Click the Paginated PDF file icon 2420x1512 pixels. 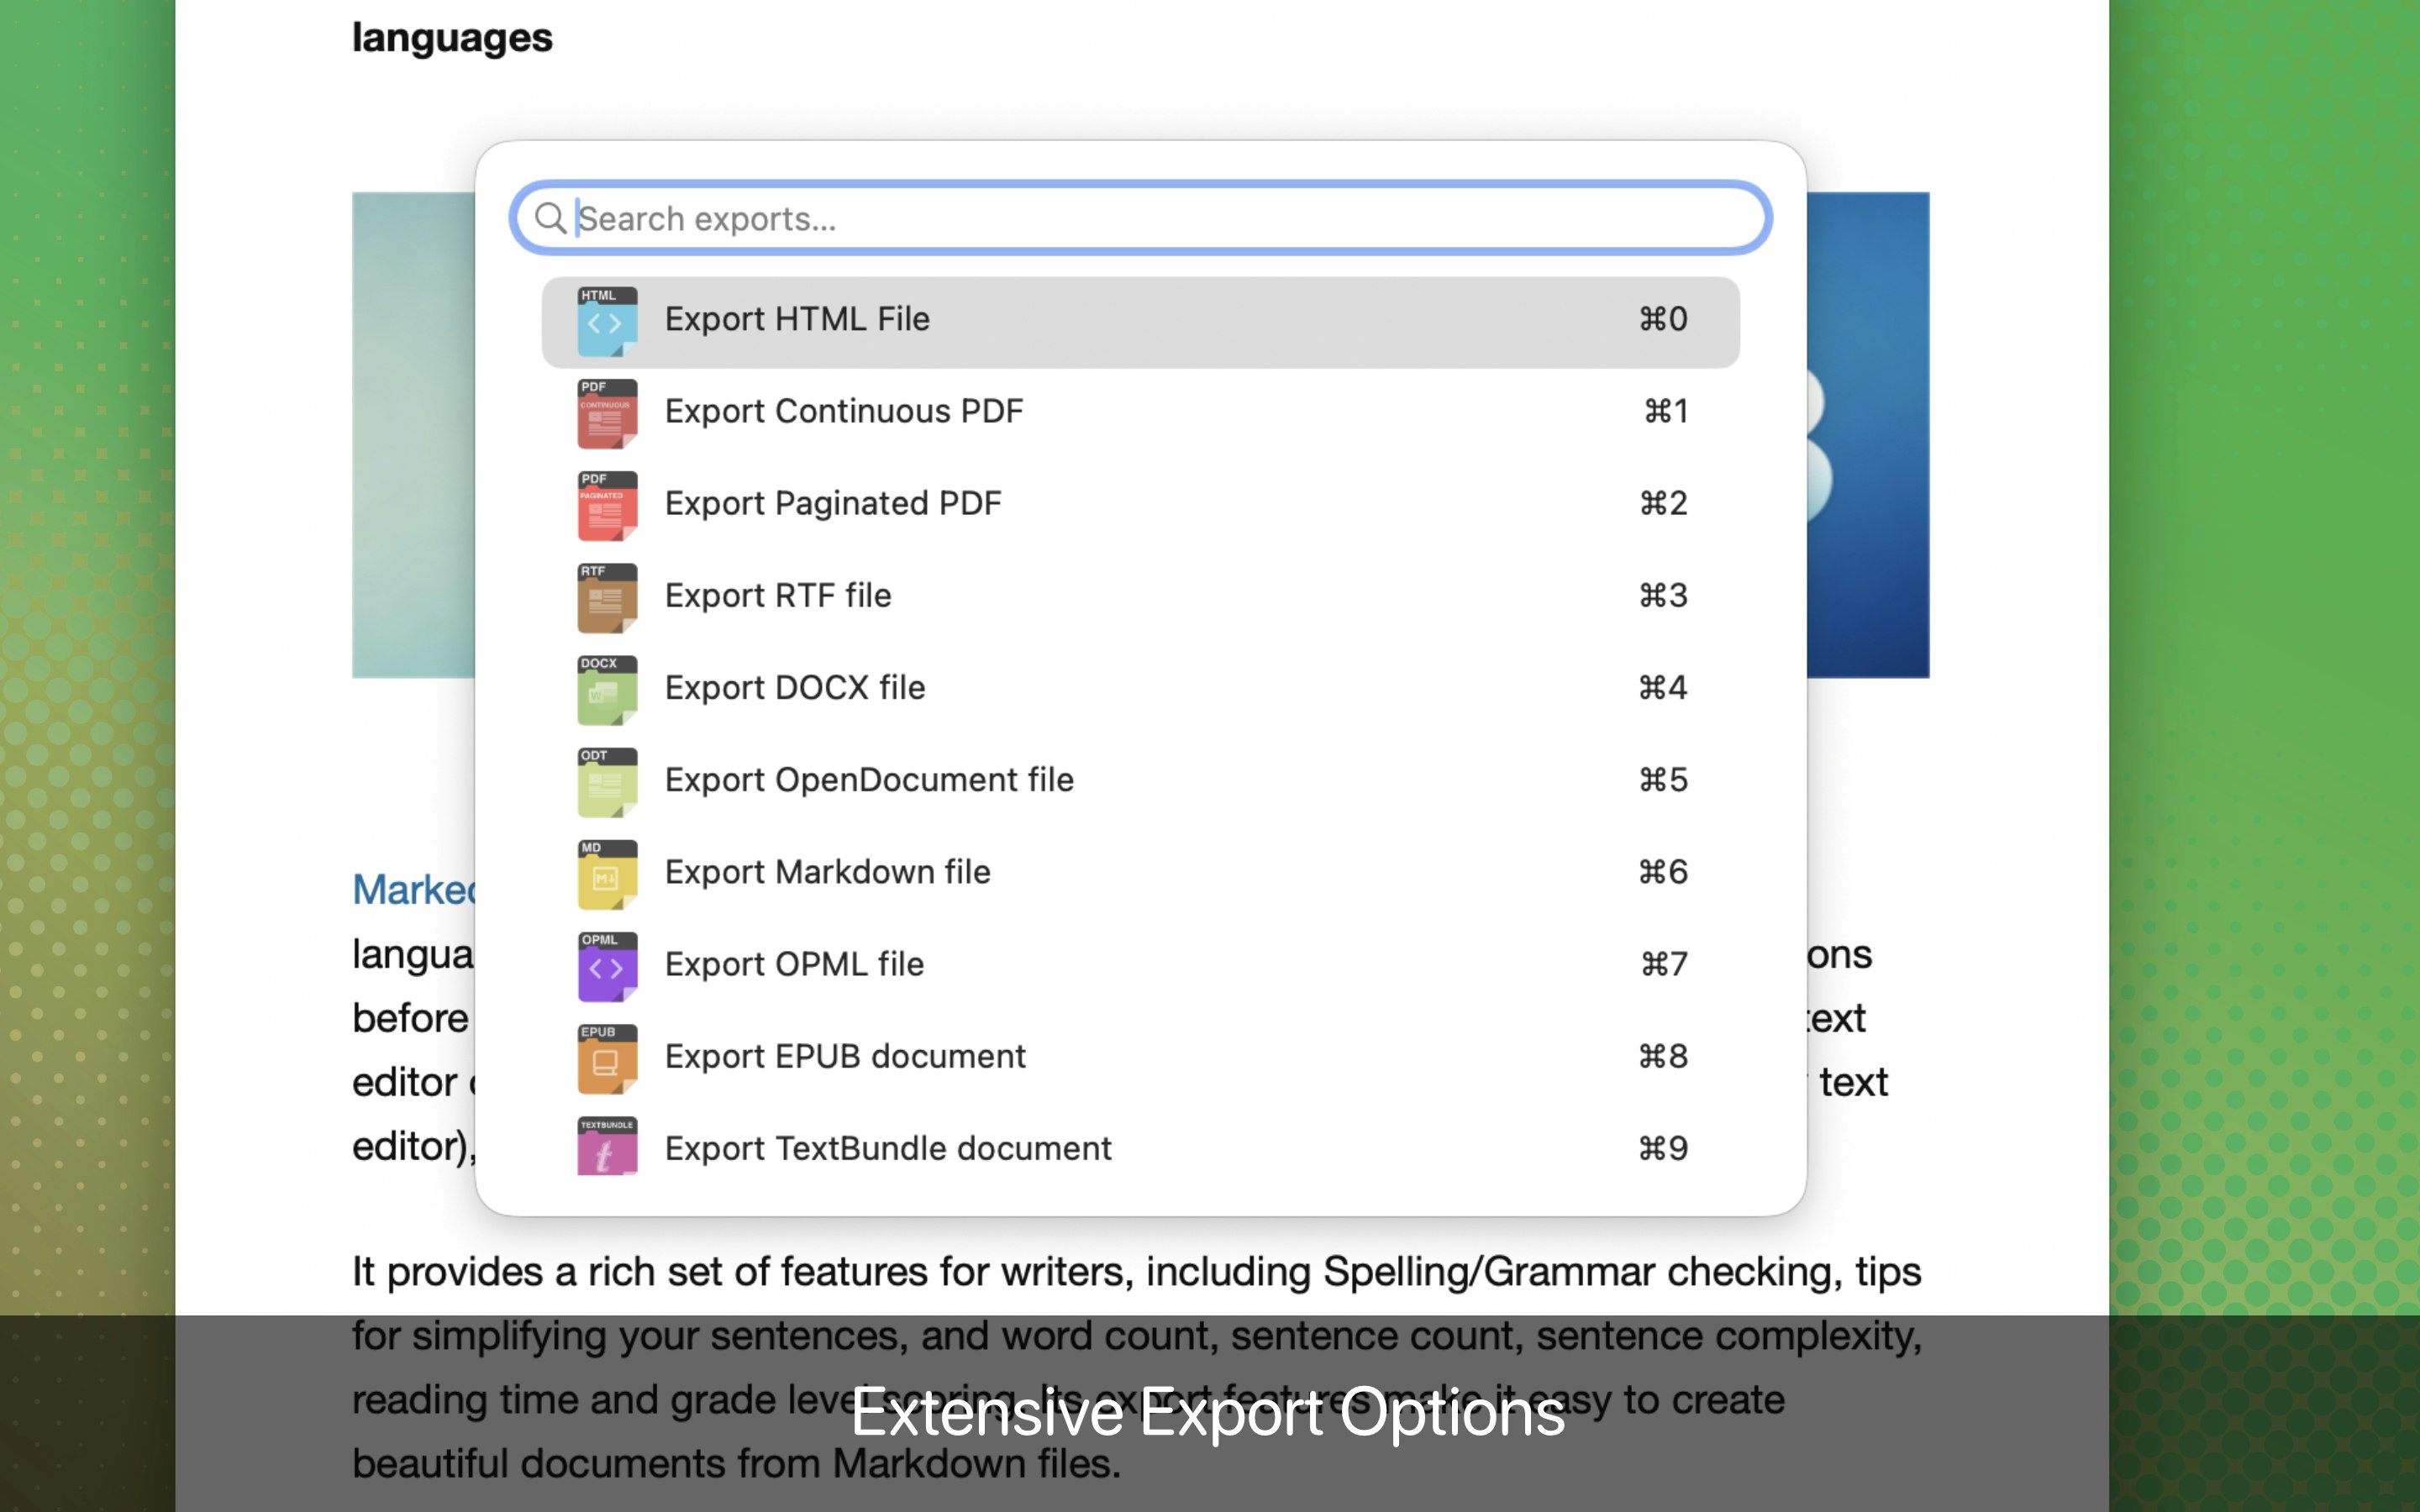click(x=607, y=505)
